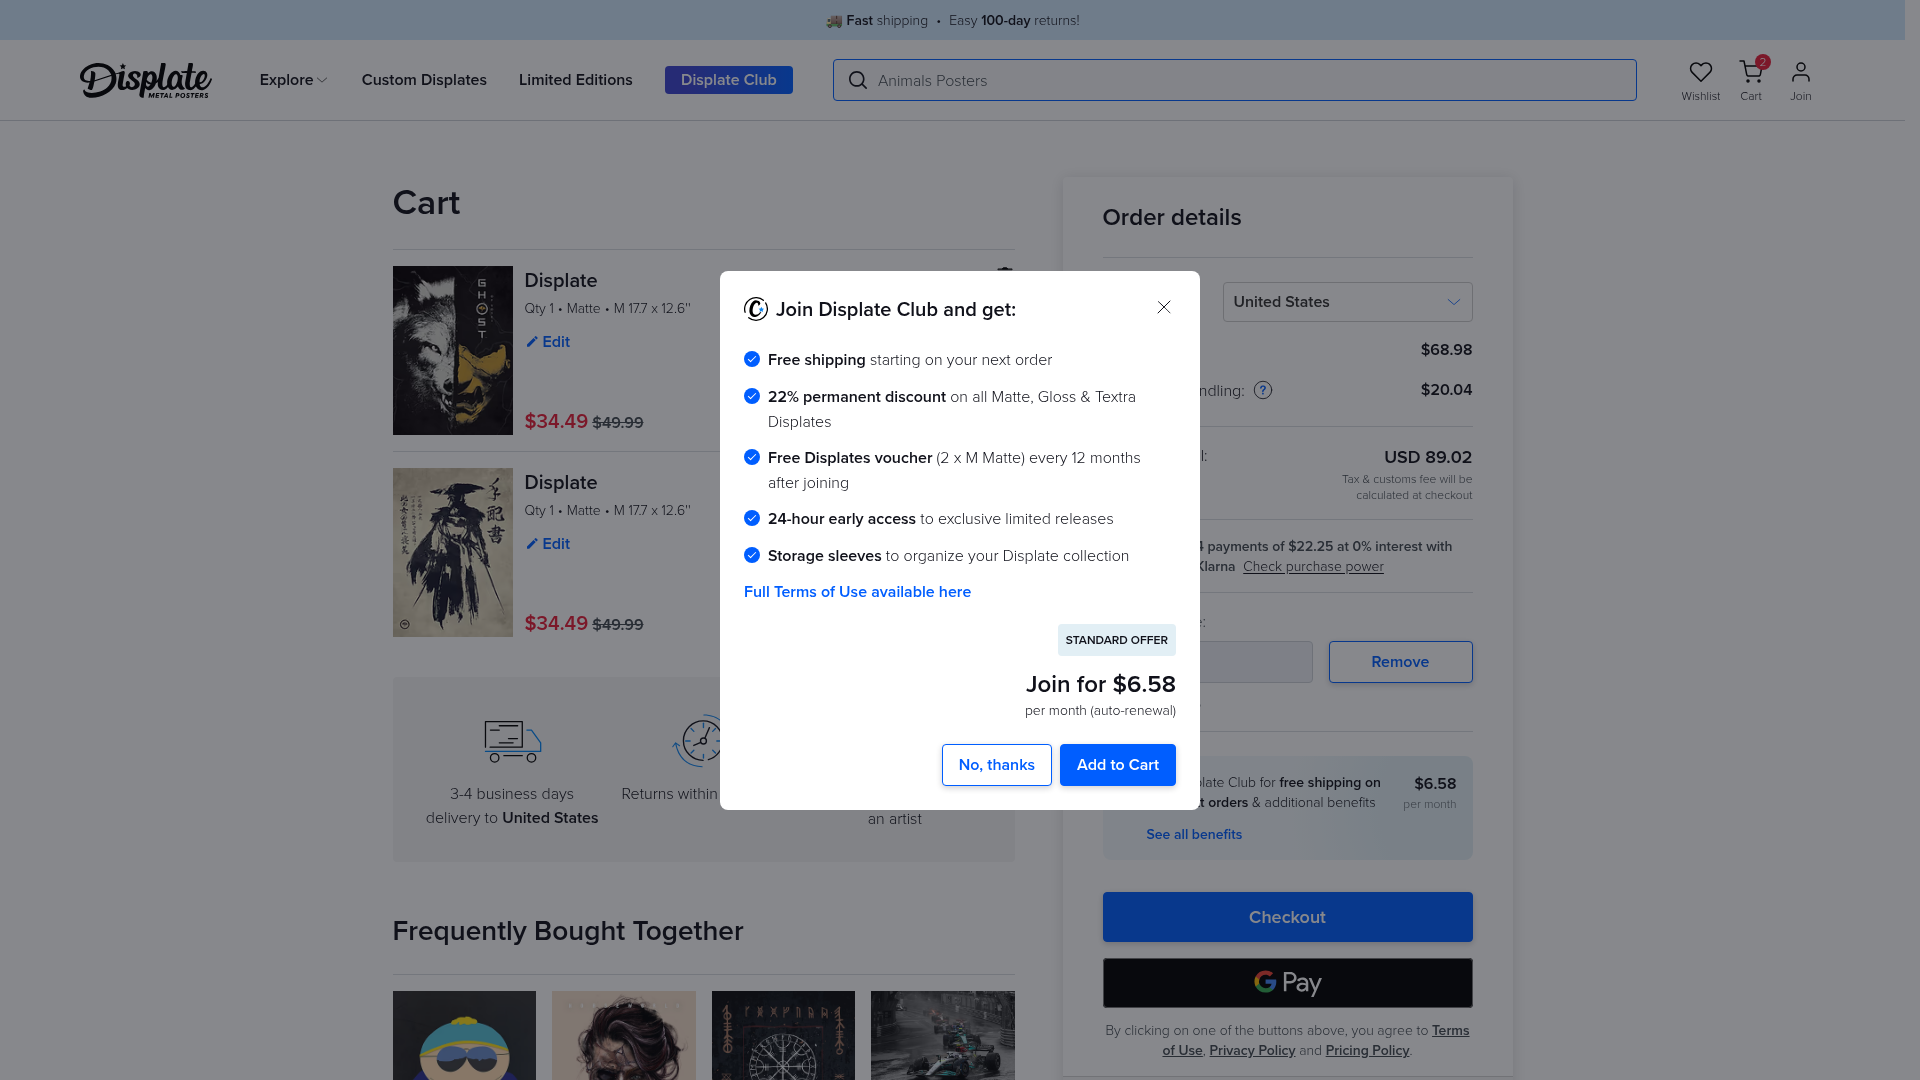Decline with No, thanks button

click(996, 765)
